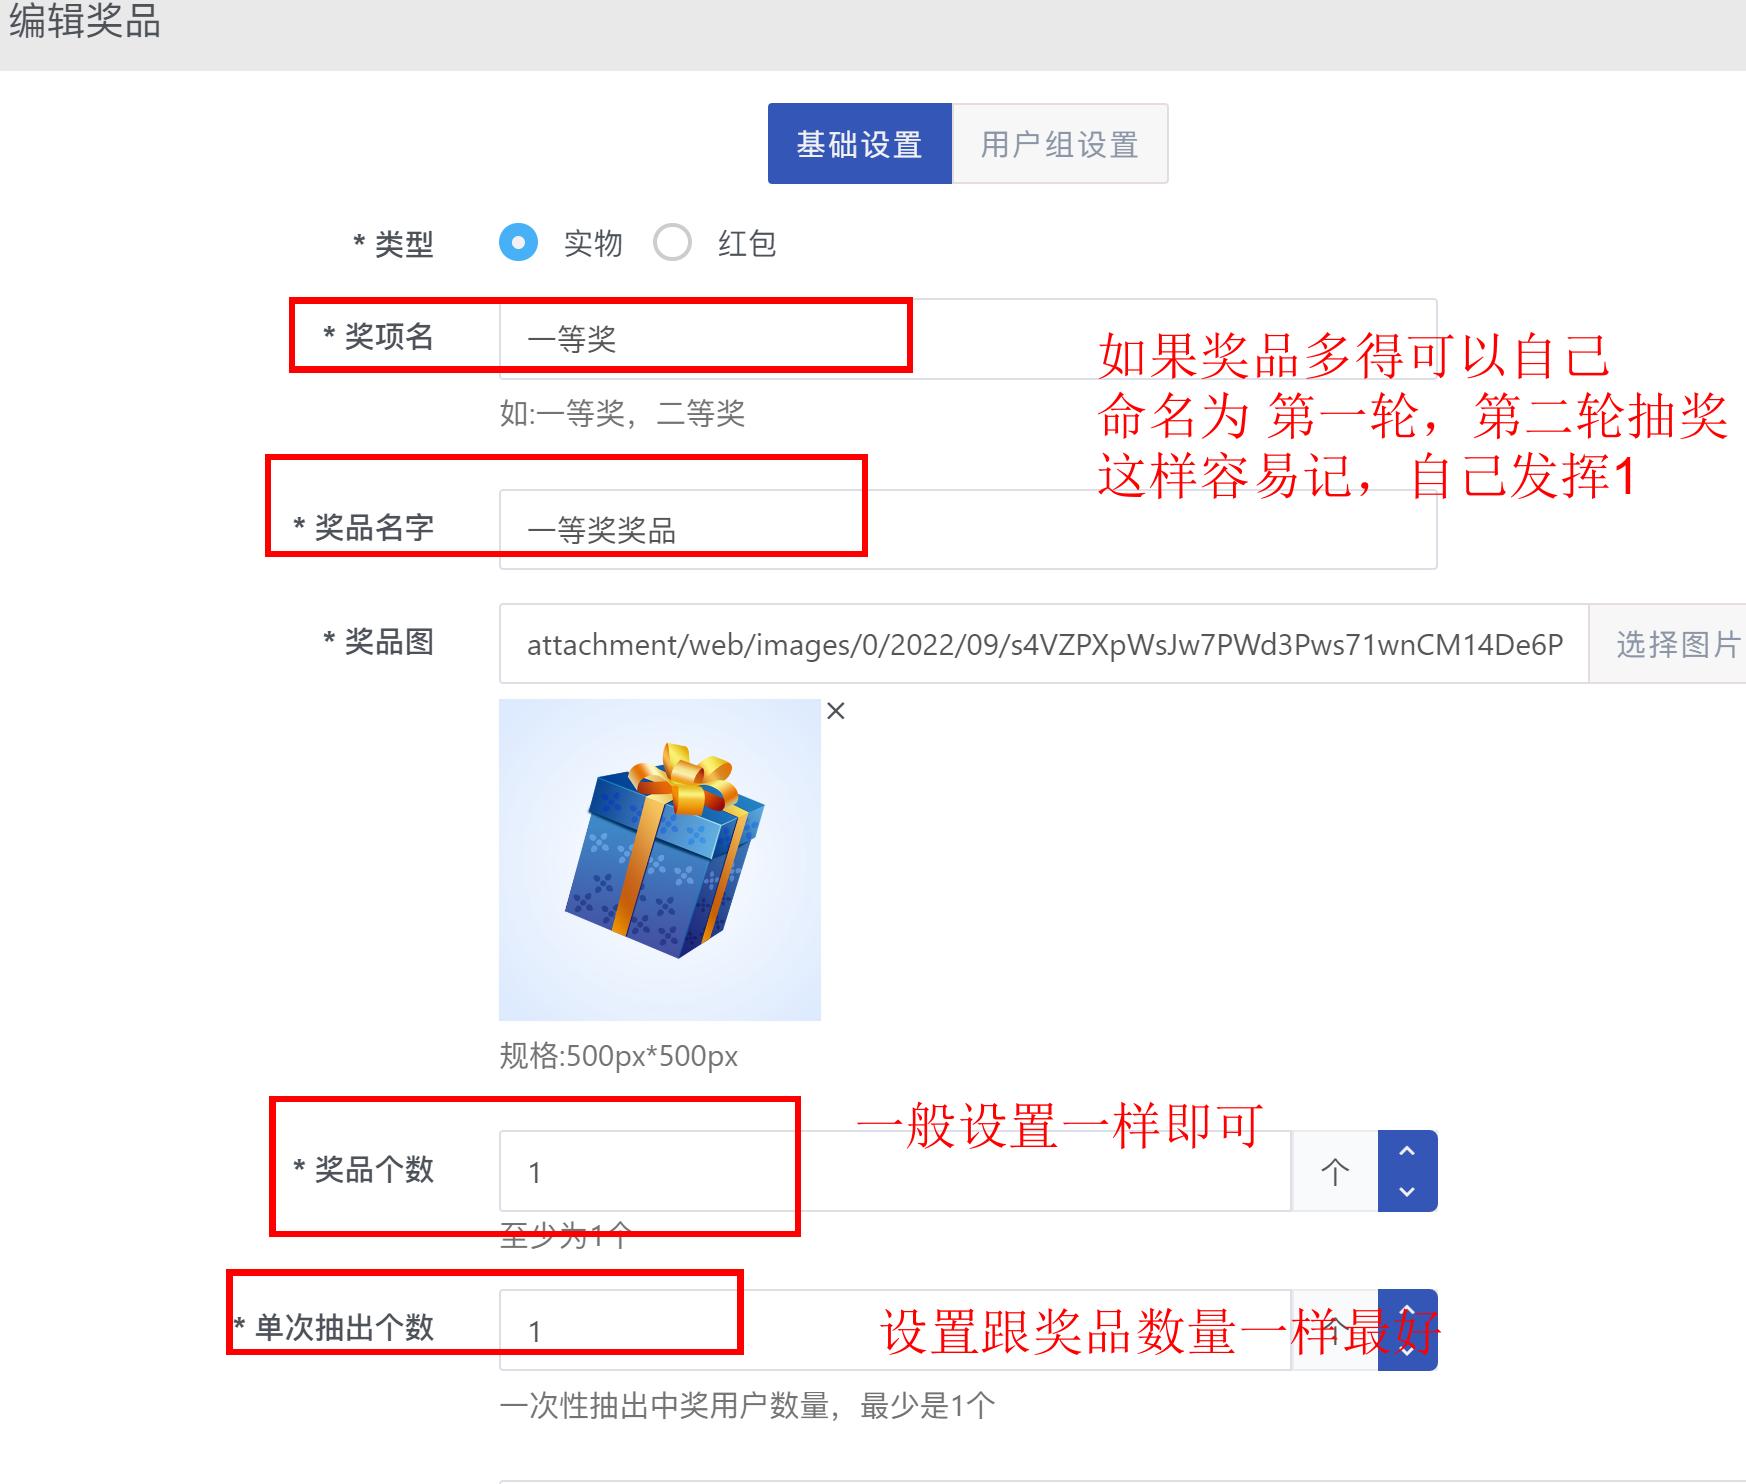Click the 编辑奖品 page title

[x=85, y=21]
